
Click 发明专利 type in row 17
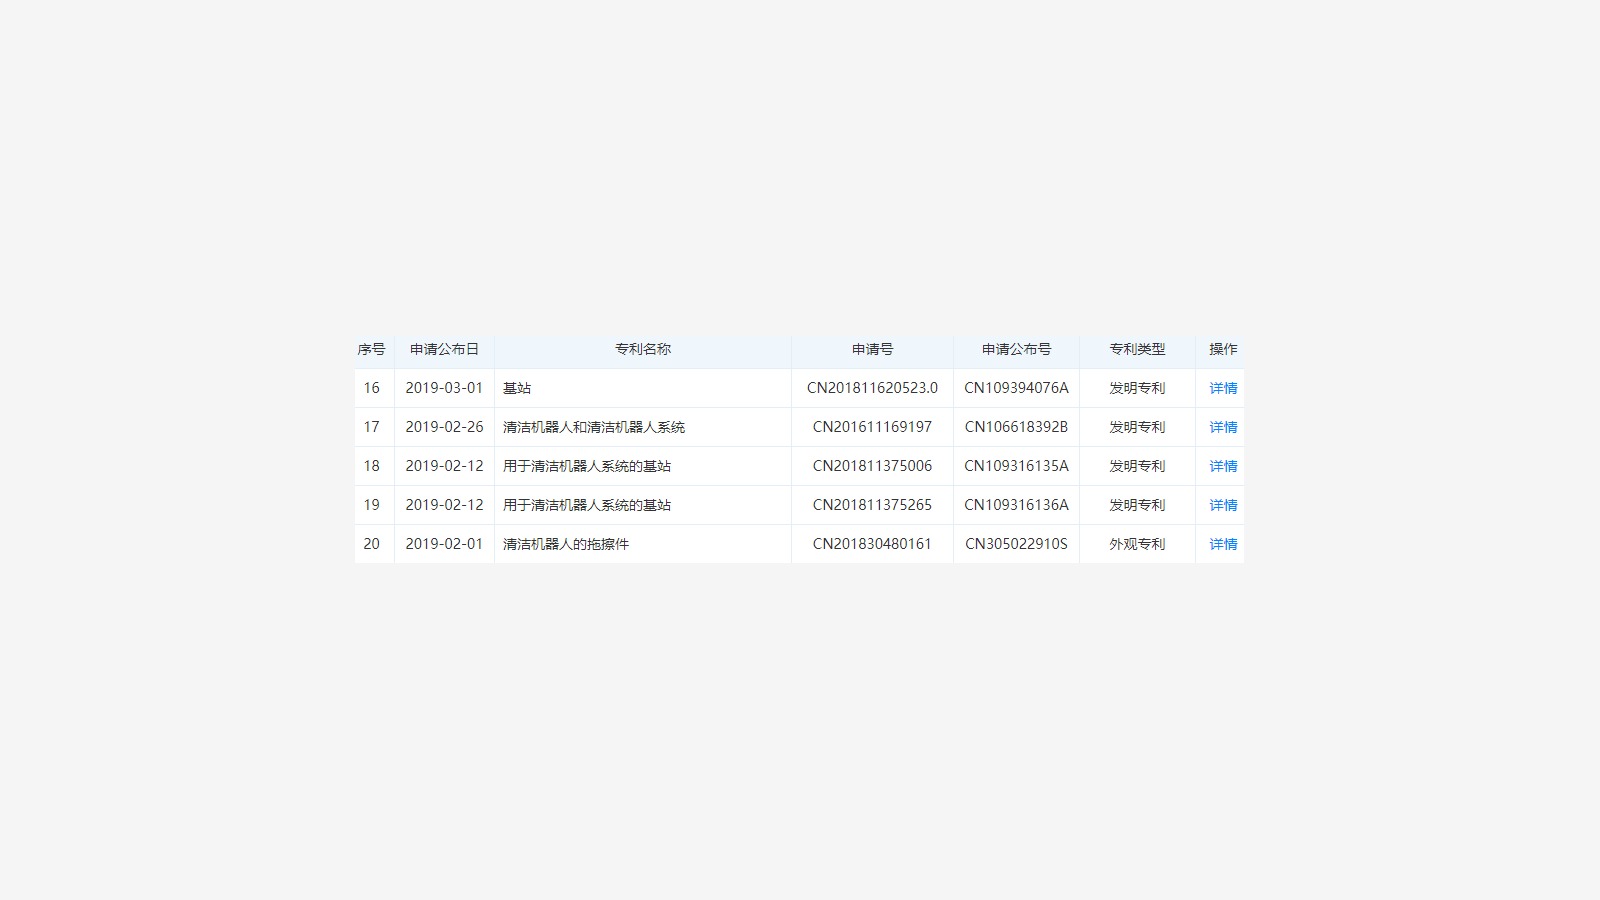pyautogui.click(x=1137, y=427)
